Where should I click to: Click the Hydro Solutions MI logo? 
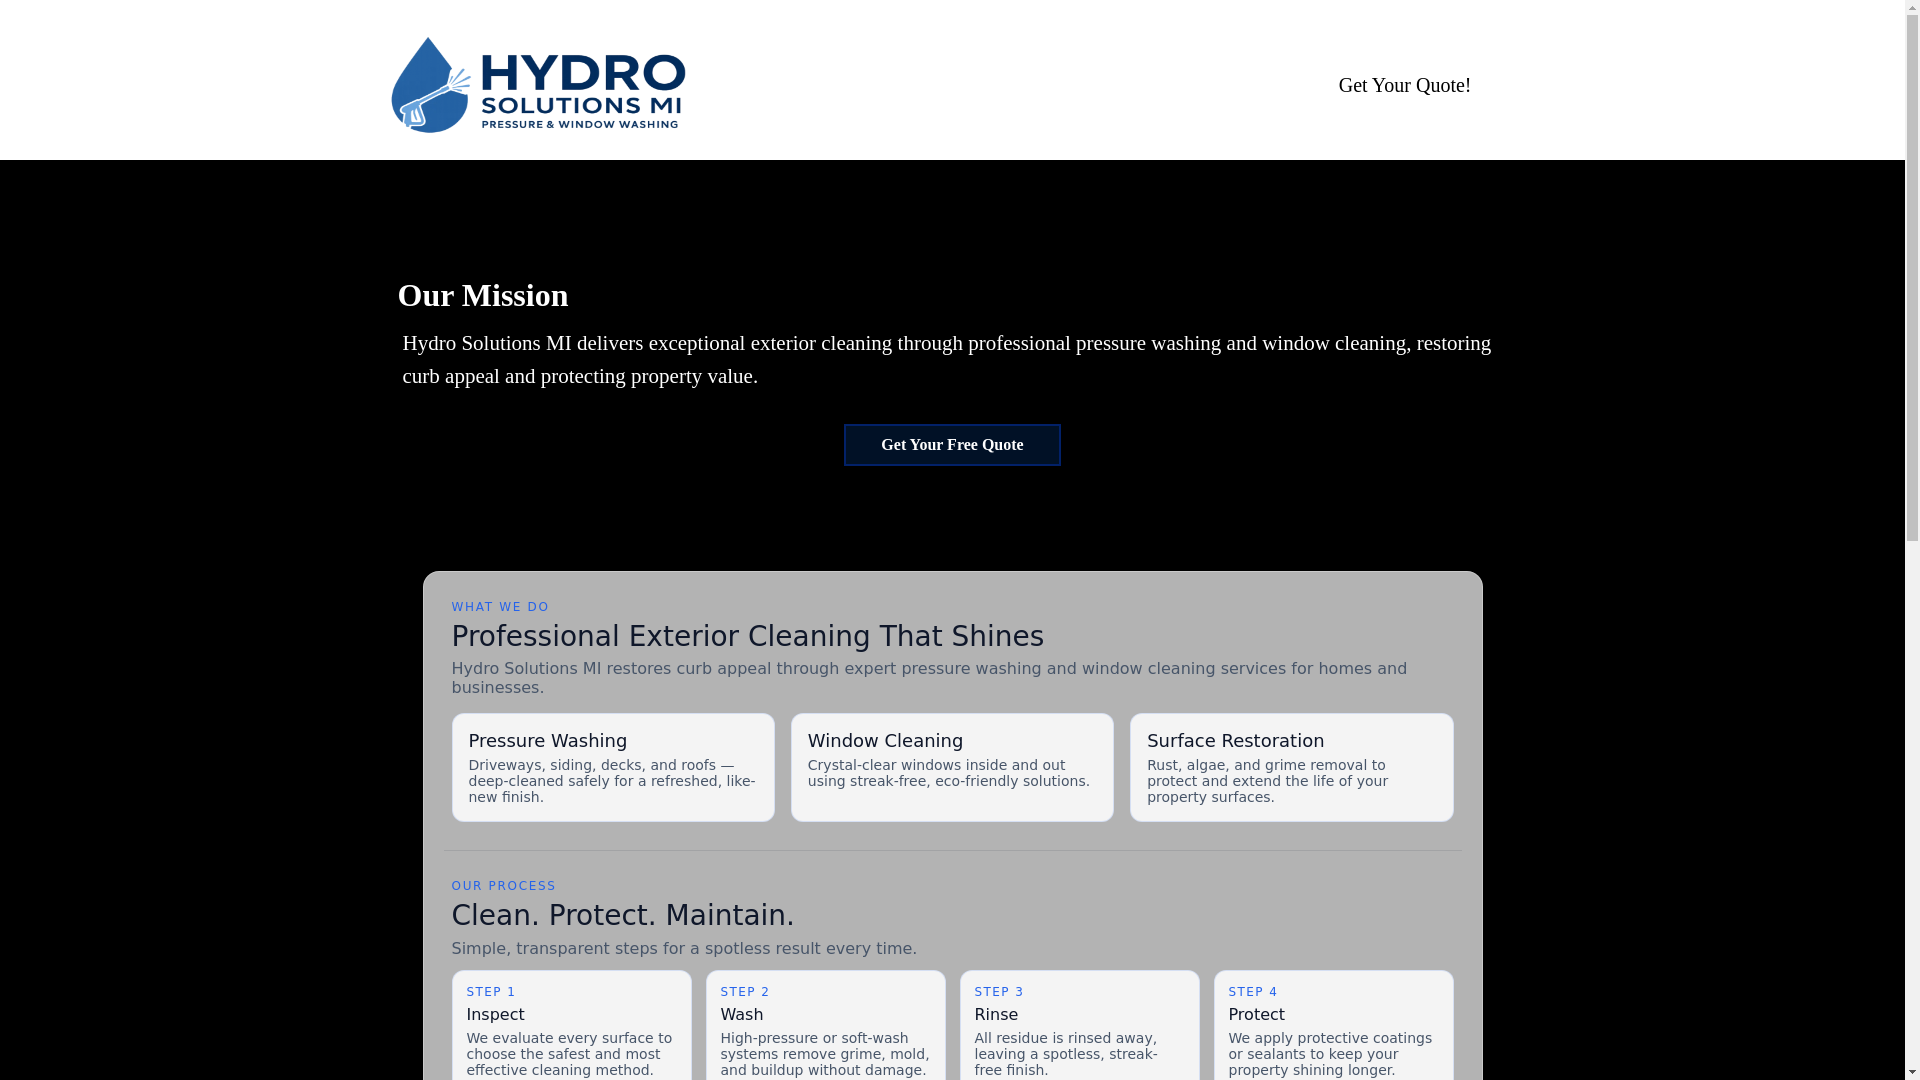coord(538,85)
